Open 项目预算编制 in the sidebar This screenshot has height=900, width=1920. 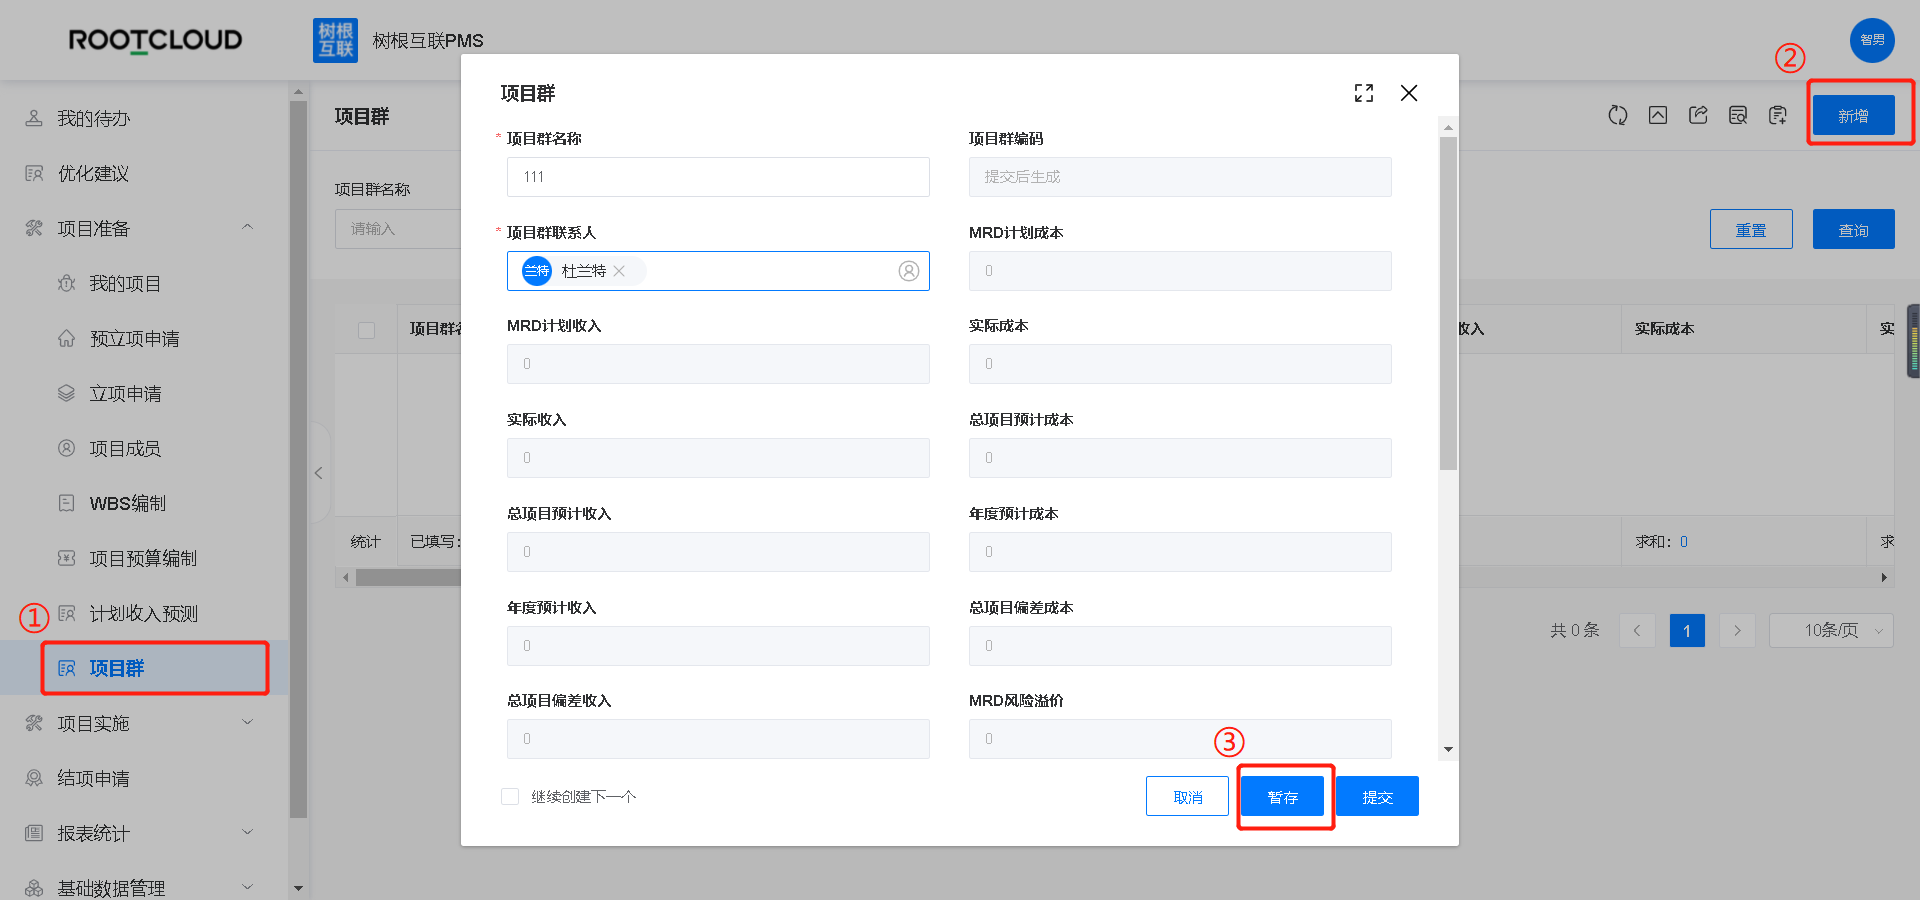[x=143, y=558]
